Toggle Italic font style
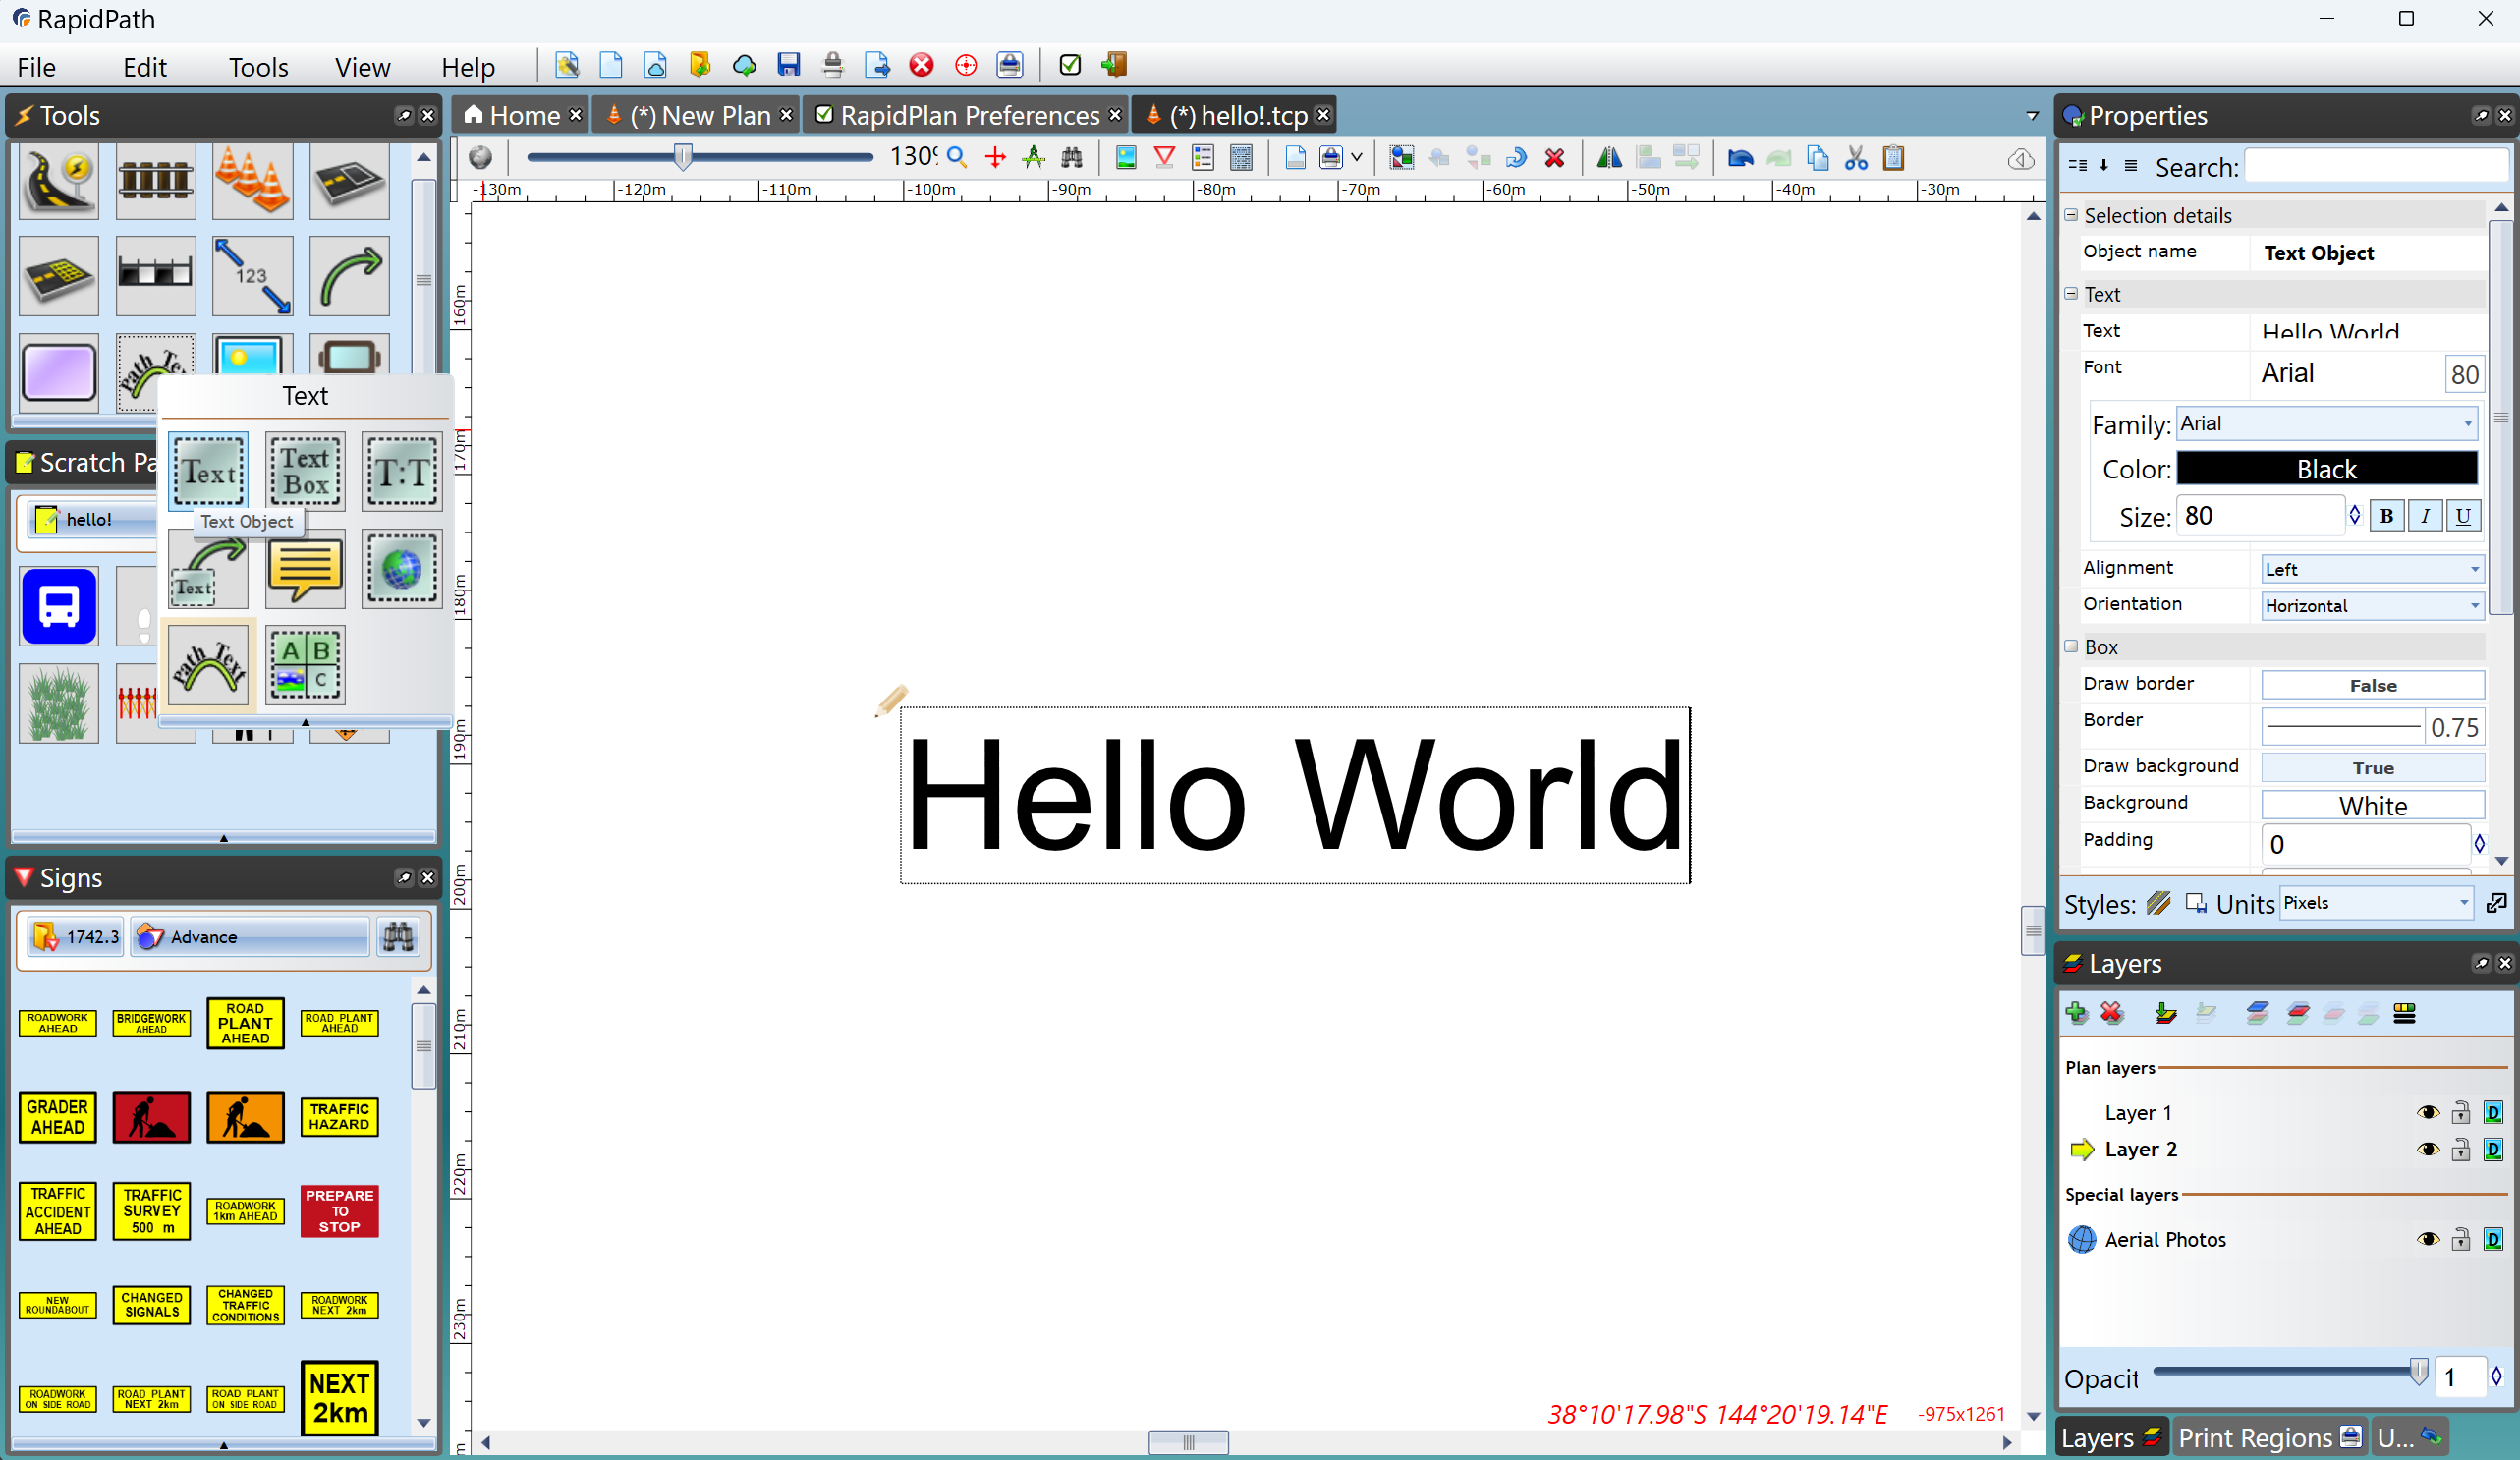This screenshot has height=1460, width=2520. 2425,516
